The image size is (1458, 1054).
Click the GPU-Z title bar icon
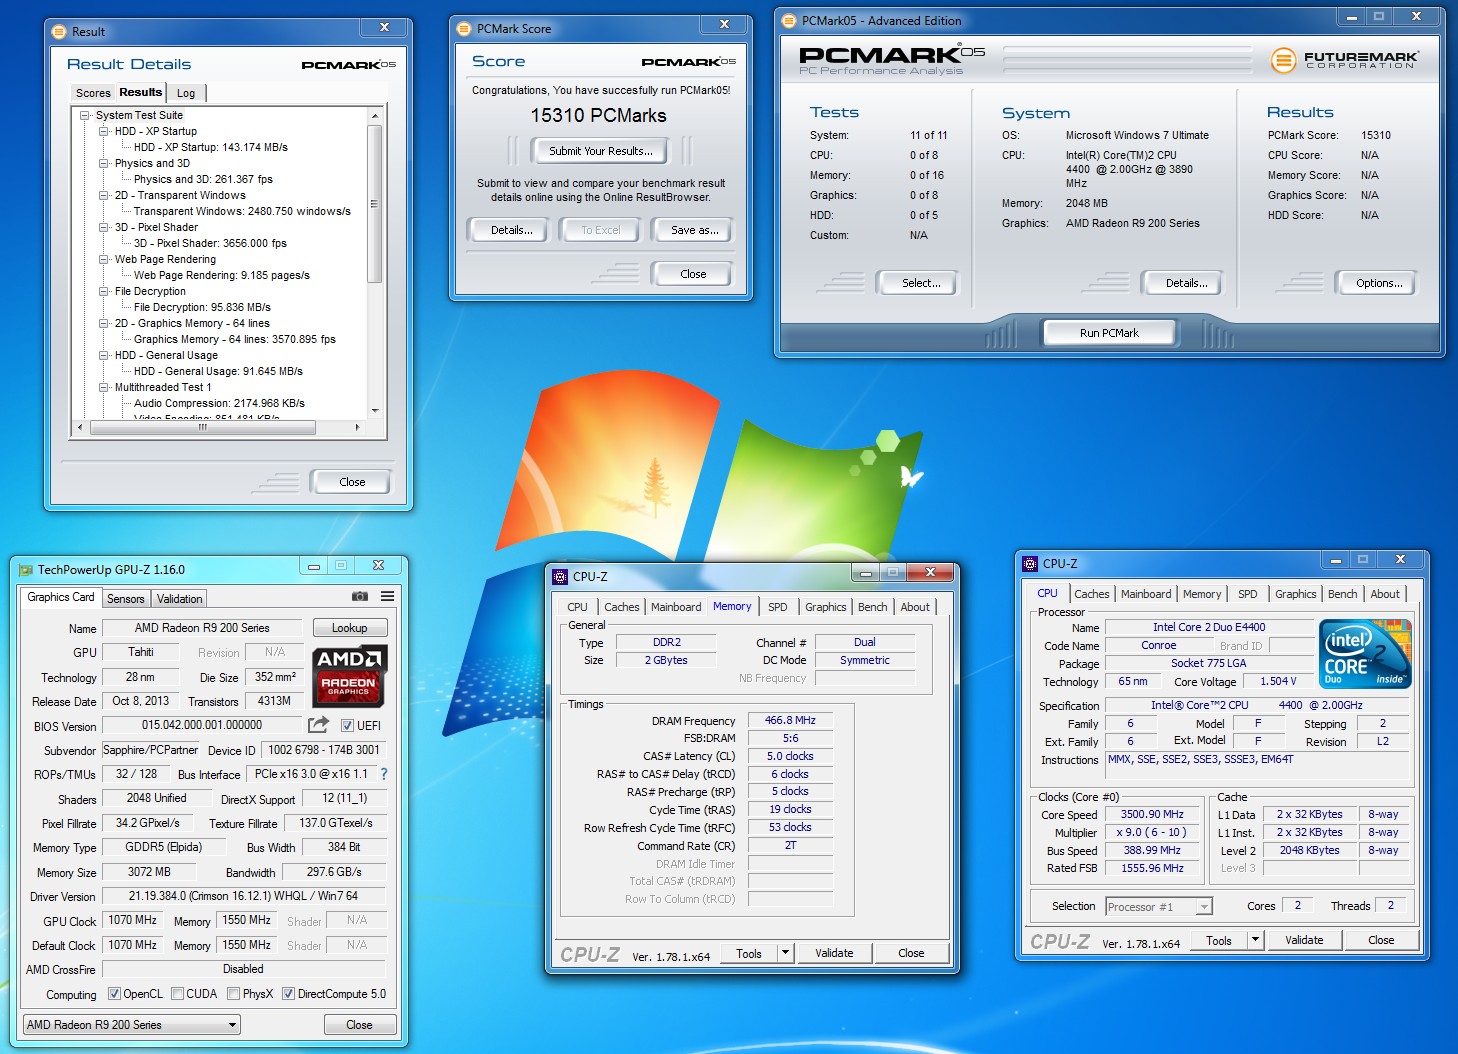27,570
